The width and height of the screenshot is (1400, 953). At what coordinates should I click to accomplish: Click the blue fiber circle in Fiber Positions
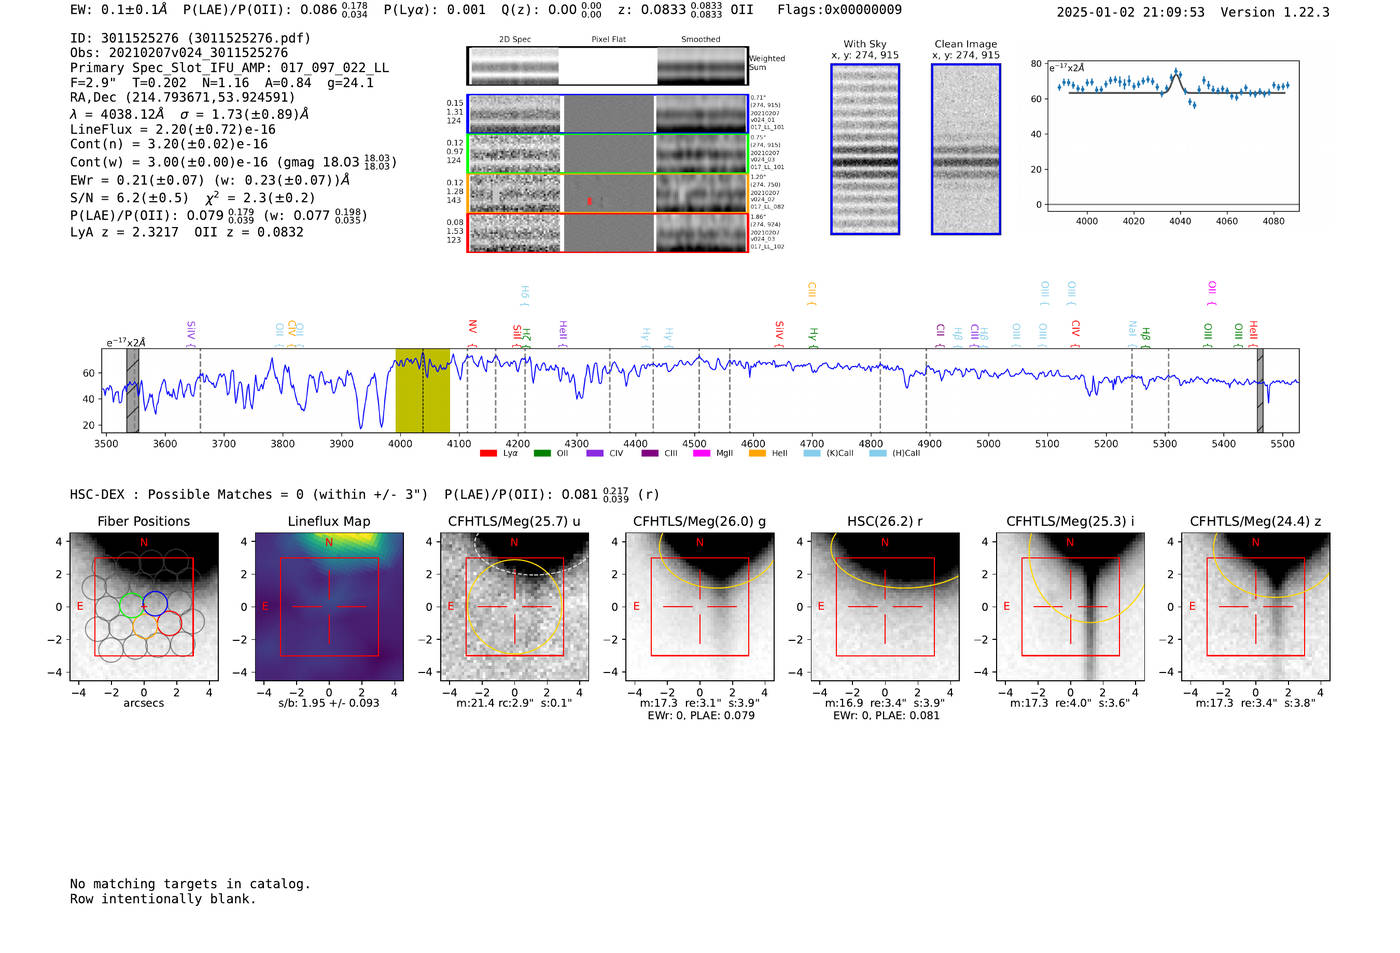(x=155, y=604)
